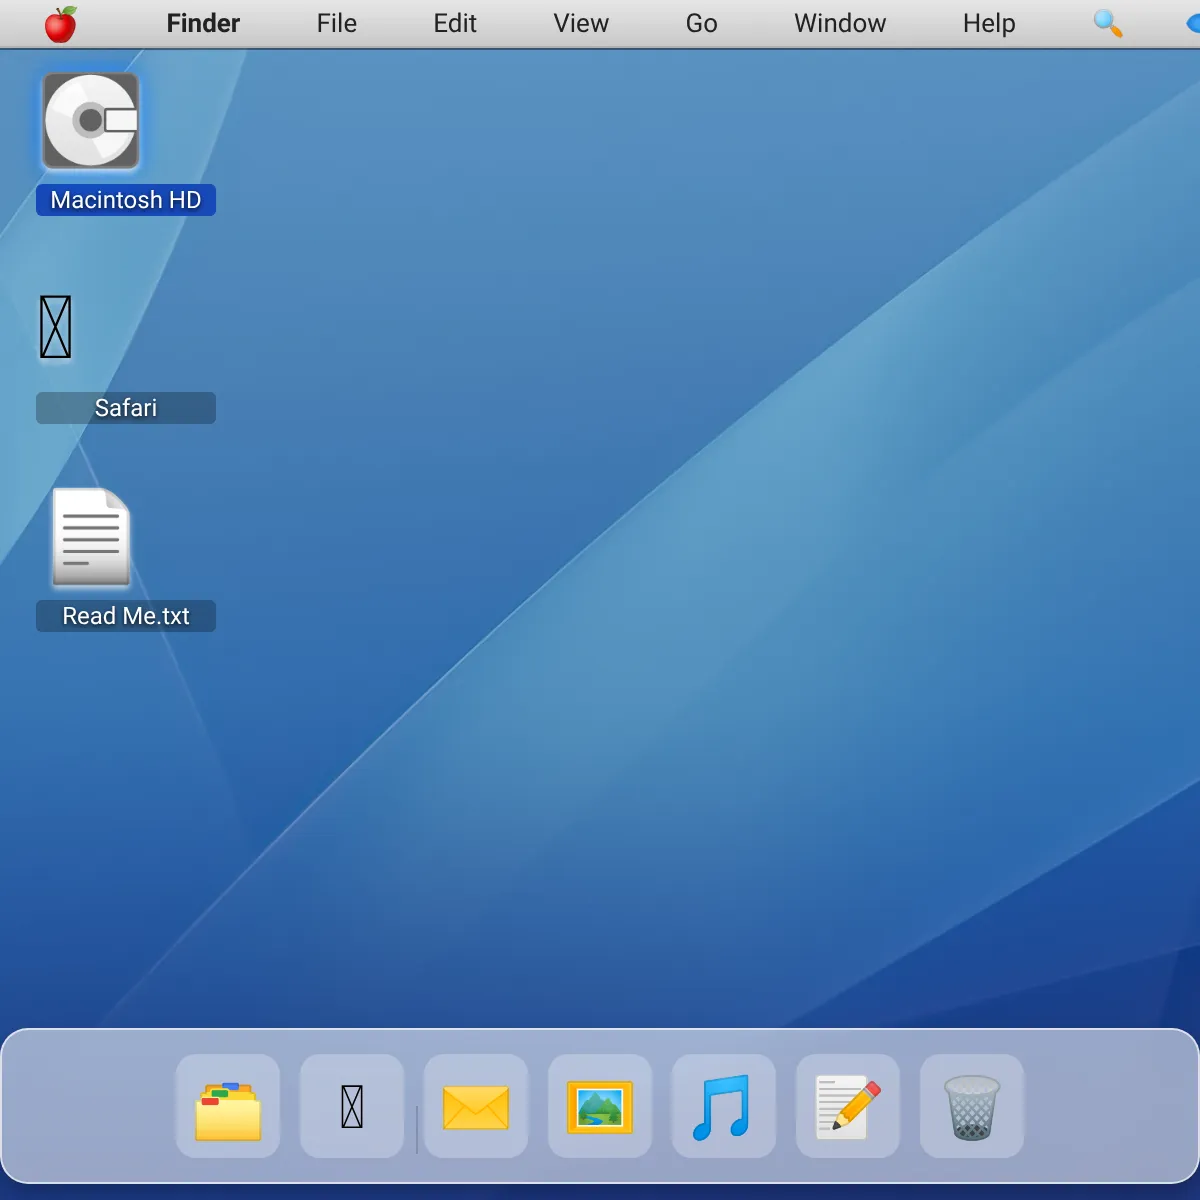Viewport: 1200px width, 1200px height.
Task: Open the notepad with pencil Dock icon
Action: coord(848,1107)
